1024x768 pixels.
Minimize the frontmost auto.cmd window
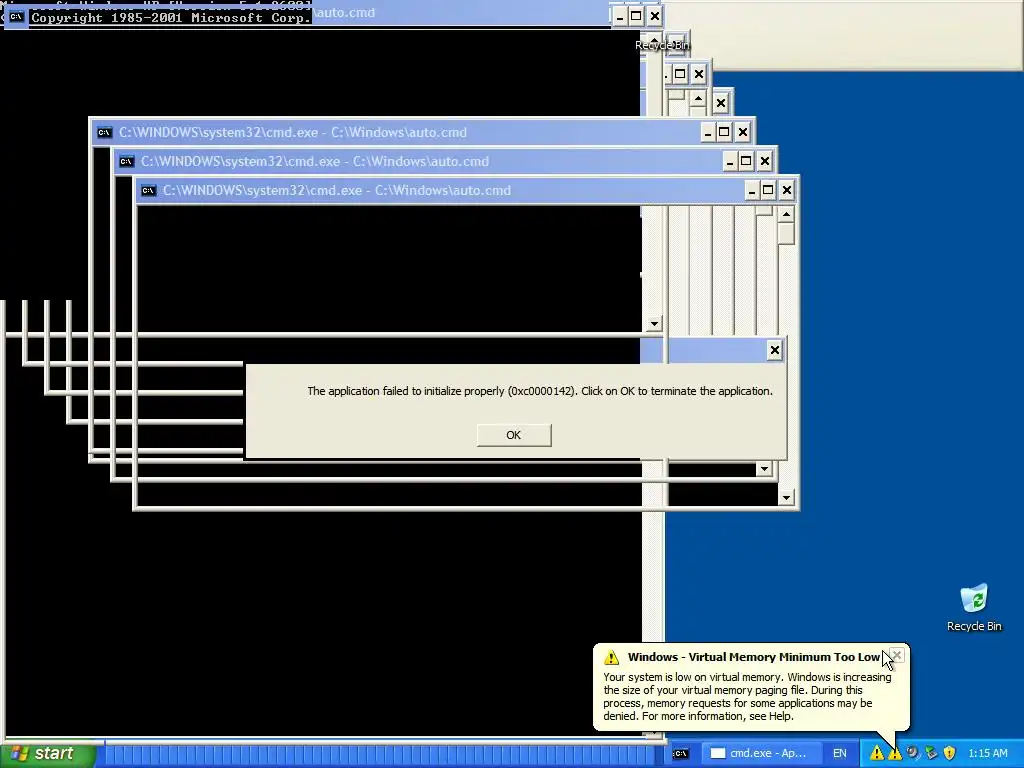coord(752,190)
